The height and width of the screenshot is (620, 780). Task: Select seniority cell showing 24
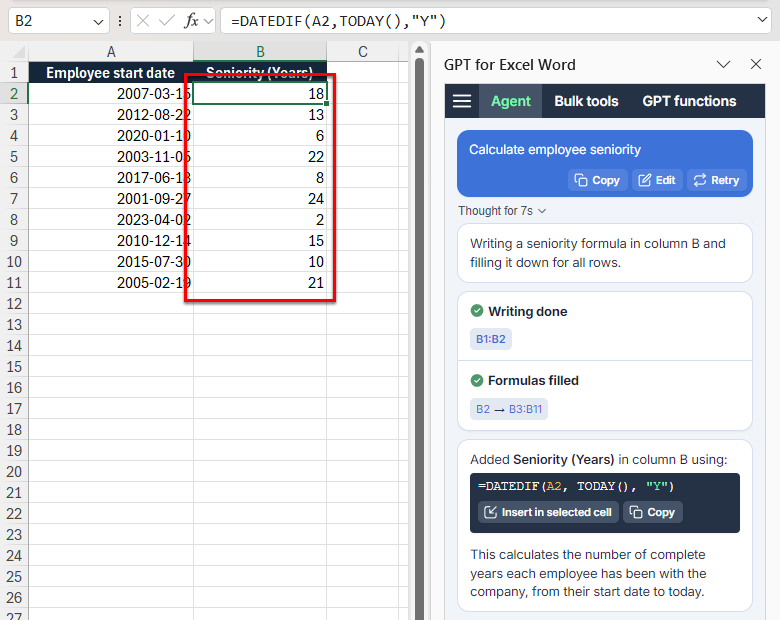click(x=260, y=199)
